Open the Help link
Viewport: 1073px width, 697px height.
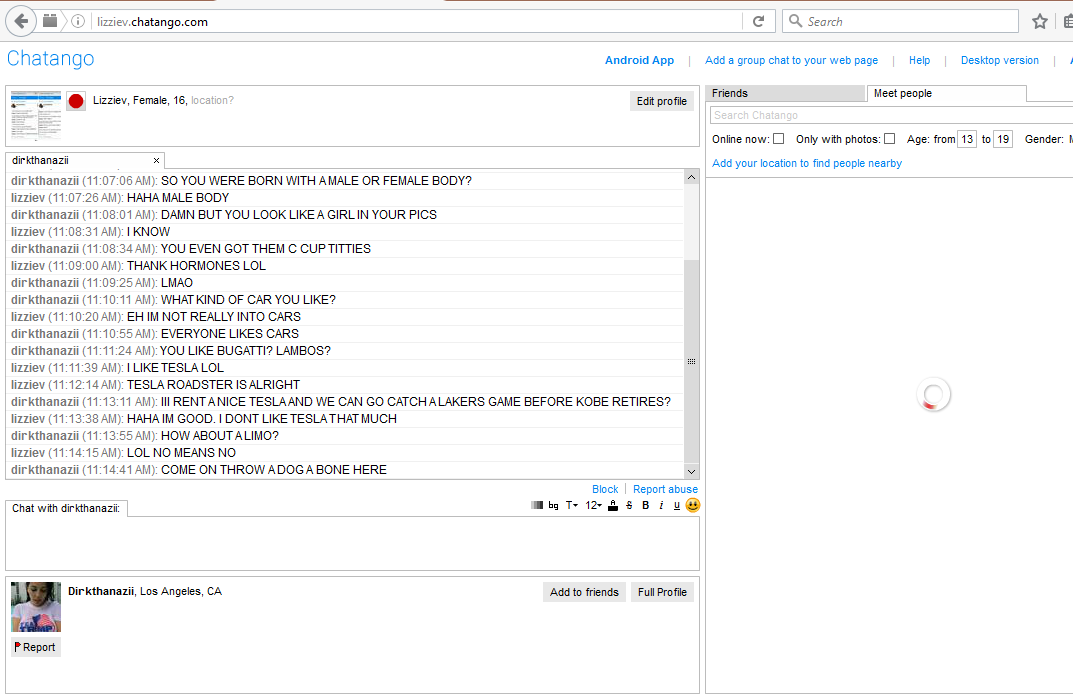[x=919, y=60]
